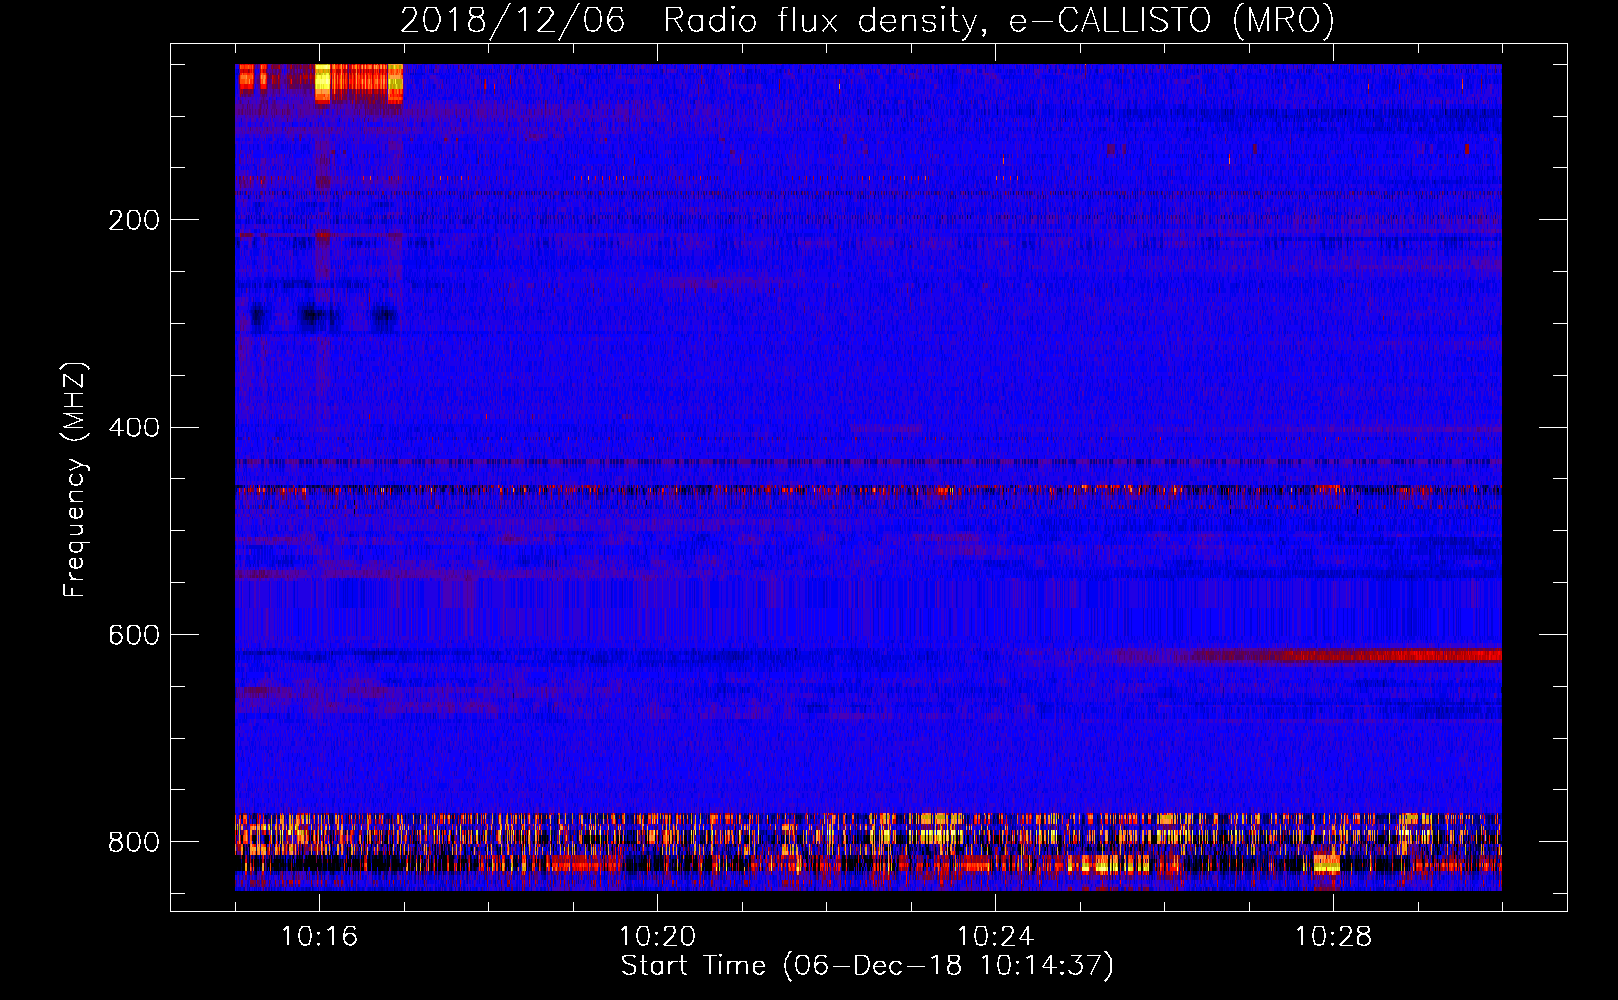Viewport: 1618px width, 1000px height.
Task: Click the 'Frequency (MHZ)' axis label
Action: tap(74, 480)
